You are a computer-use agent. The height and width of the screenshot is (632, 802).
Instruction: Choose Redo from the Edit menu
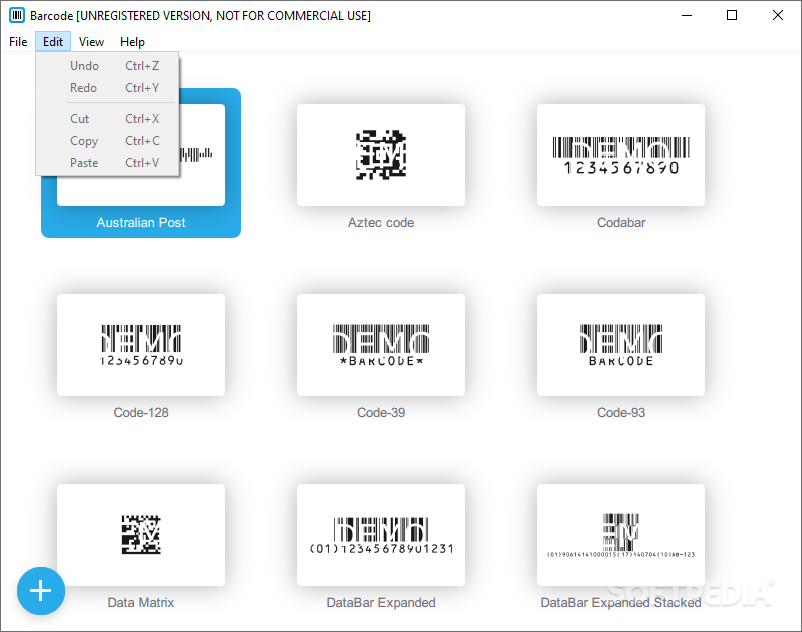click(107, 88)
